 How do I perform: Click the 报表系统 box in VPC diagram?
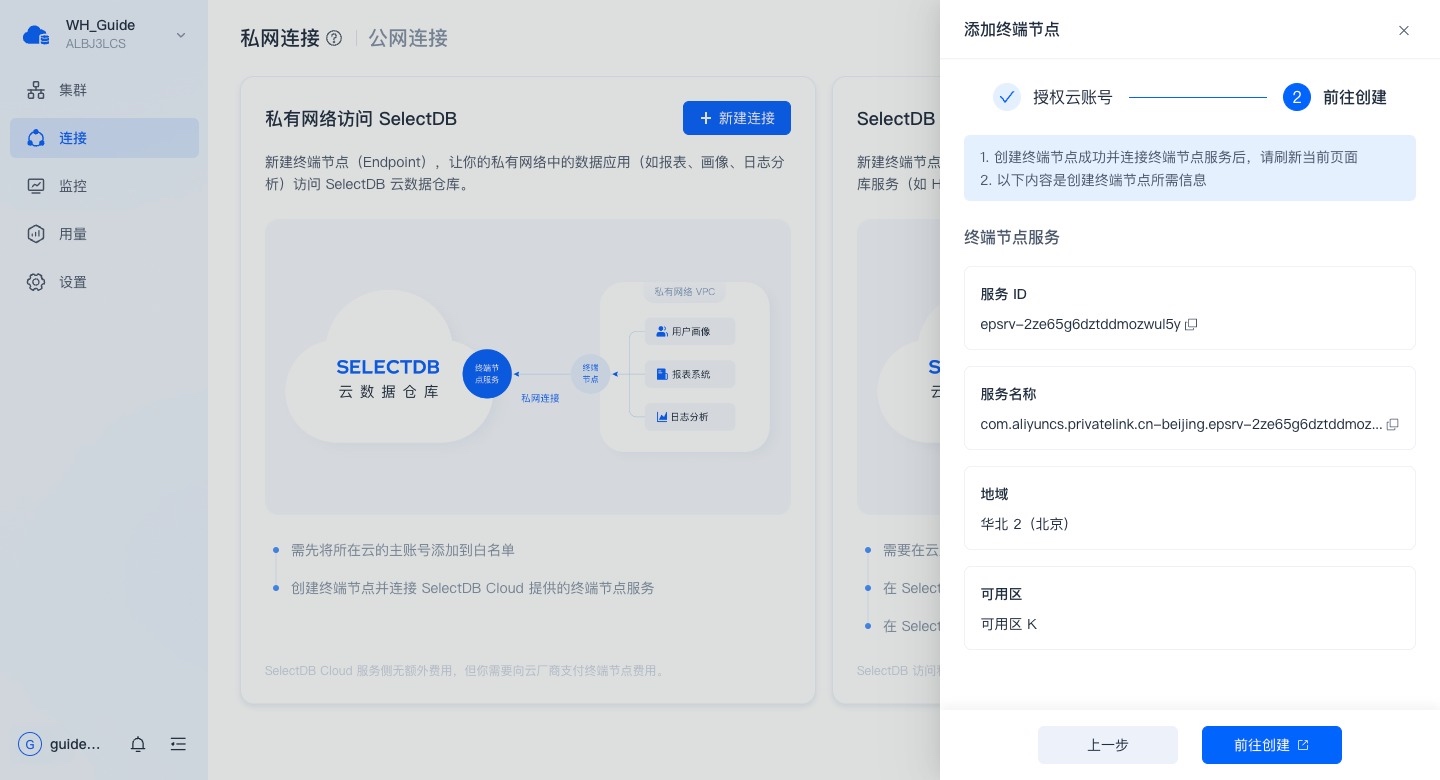[x=690, y=374]
